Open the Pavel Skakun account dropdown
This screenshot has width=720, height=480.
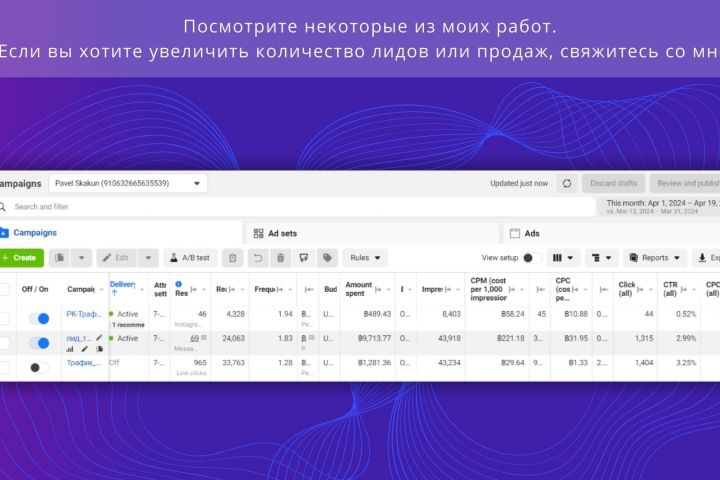[128, 183]
